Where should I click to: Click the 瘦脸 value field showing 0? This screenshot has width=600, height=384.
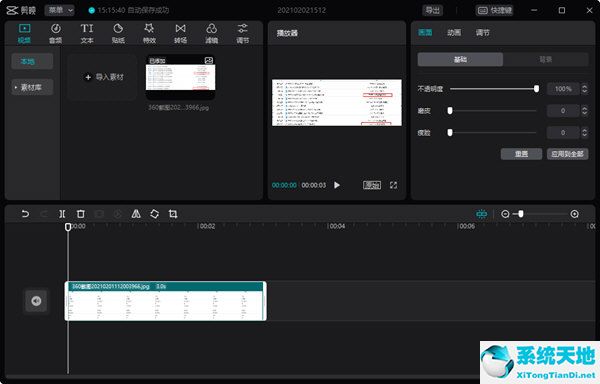(563, 132)
